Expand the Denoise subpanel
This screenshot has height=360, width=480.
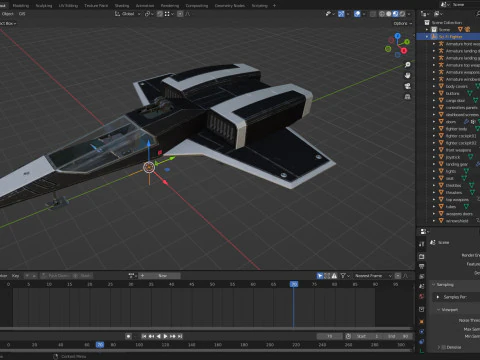point(439,347)
